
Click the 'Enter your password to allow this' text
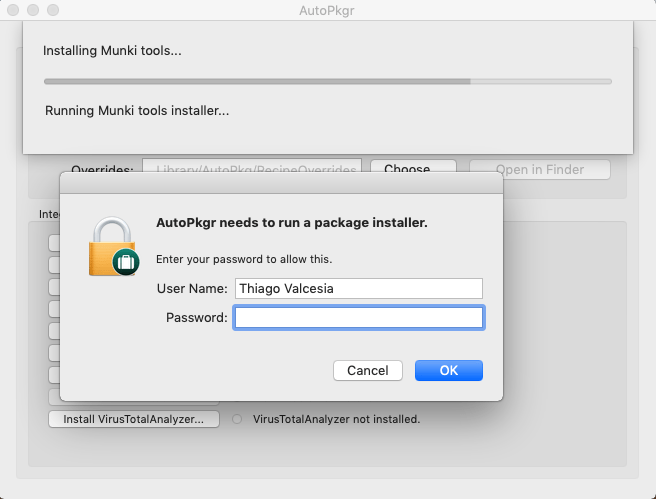[244, 259]
